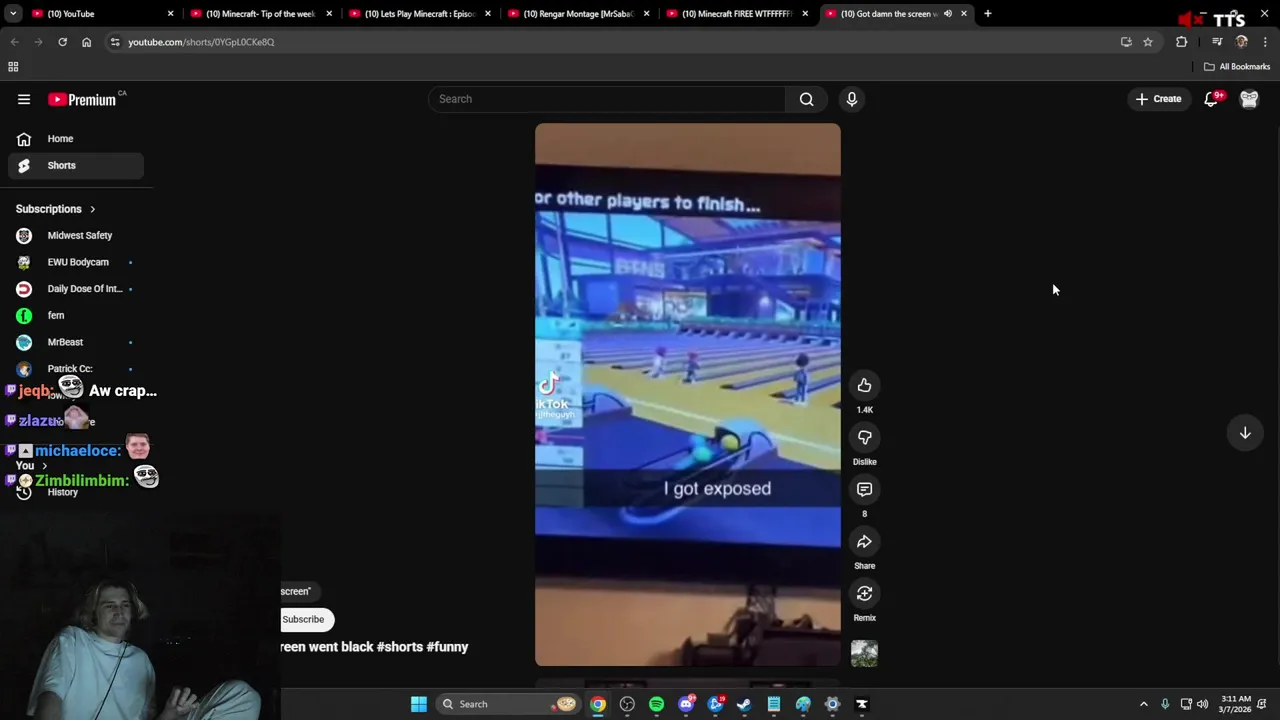Switch to the Minecraft Tip of the week tab

tap(260, 14)
